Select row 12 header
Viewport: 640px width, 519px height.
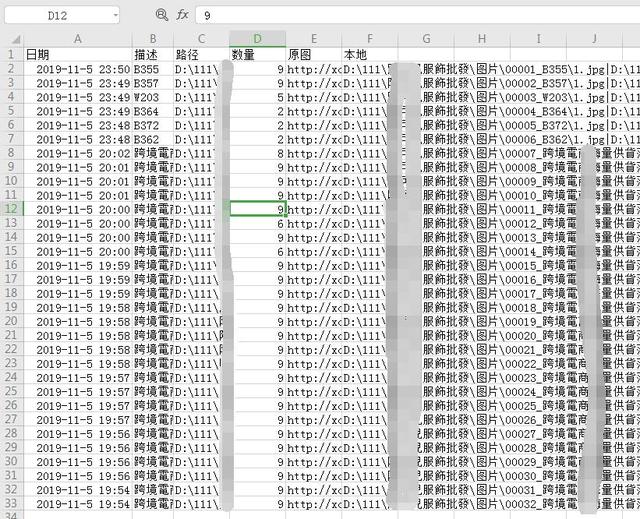[x=11, y=209]
